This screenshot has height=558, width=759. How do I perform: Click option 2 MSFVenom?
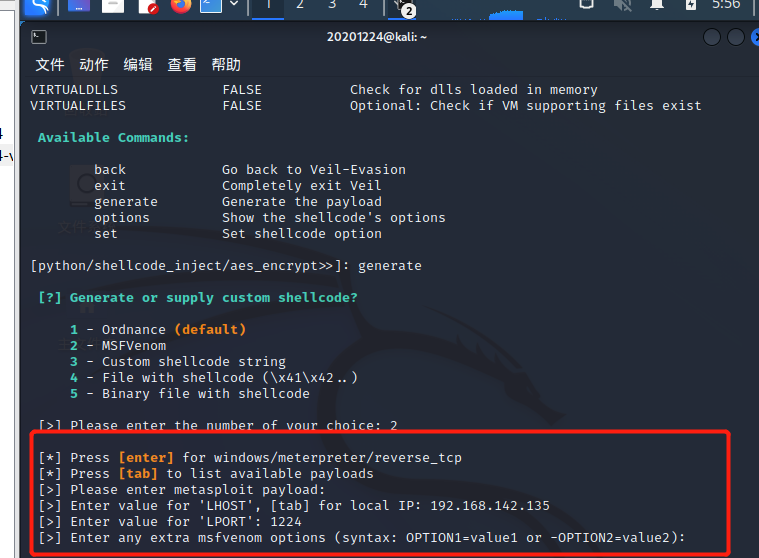tap(118, 346)
